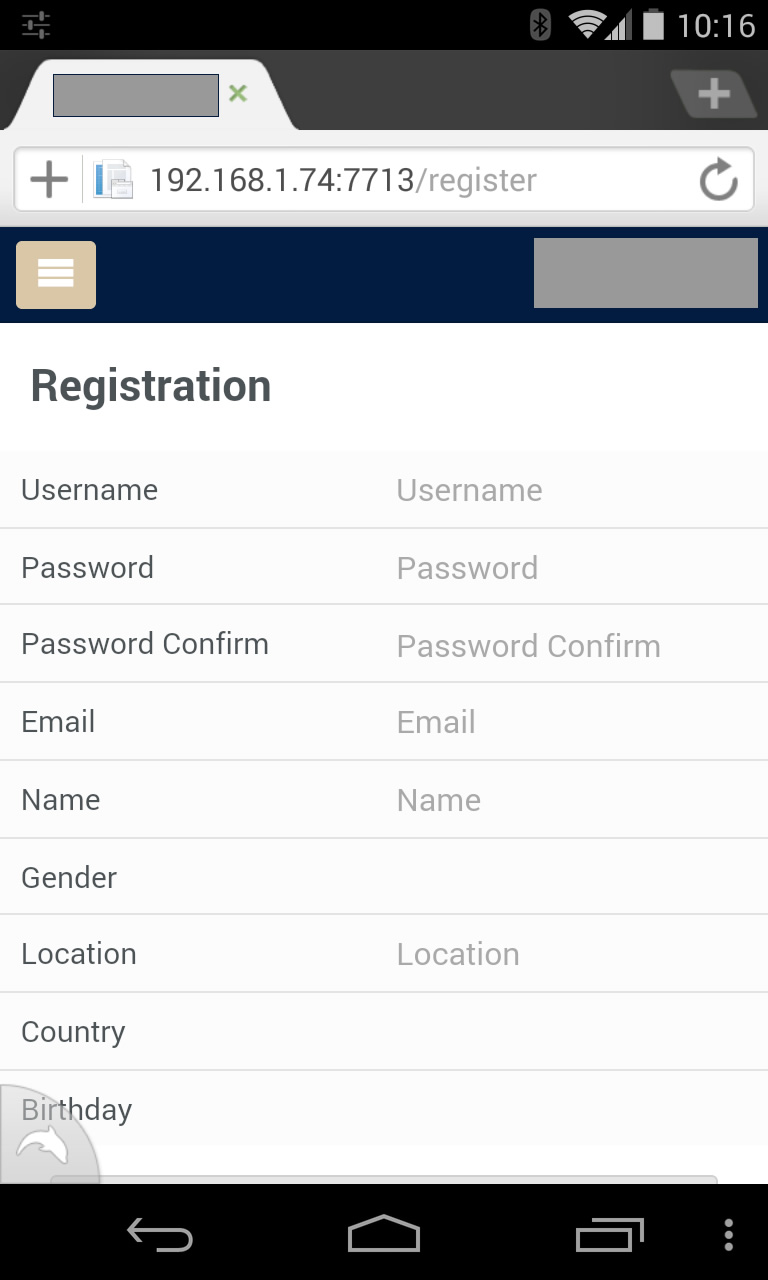768x1280 pixels.
Task: Click the Password Confirm field
Action: pyautogui.click(x=570, y=646)
